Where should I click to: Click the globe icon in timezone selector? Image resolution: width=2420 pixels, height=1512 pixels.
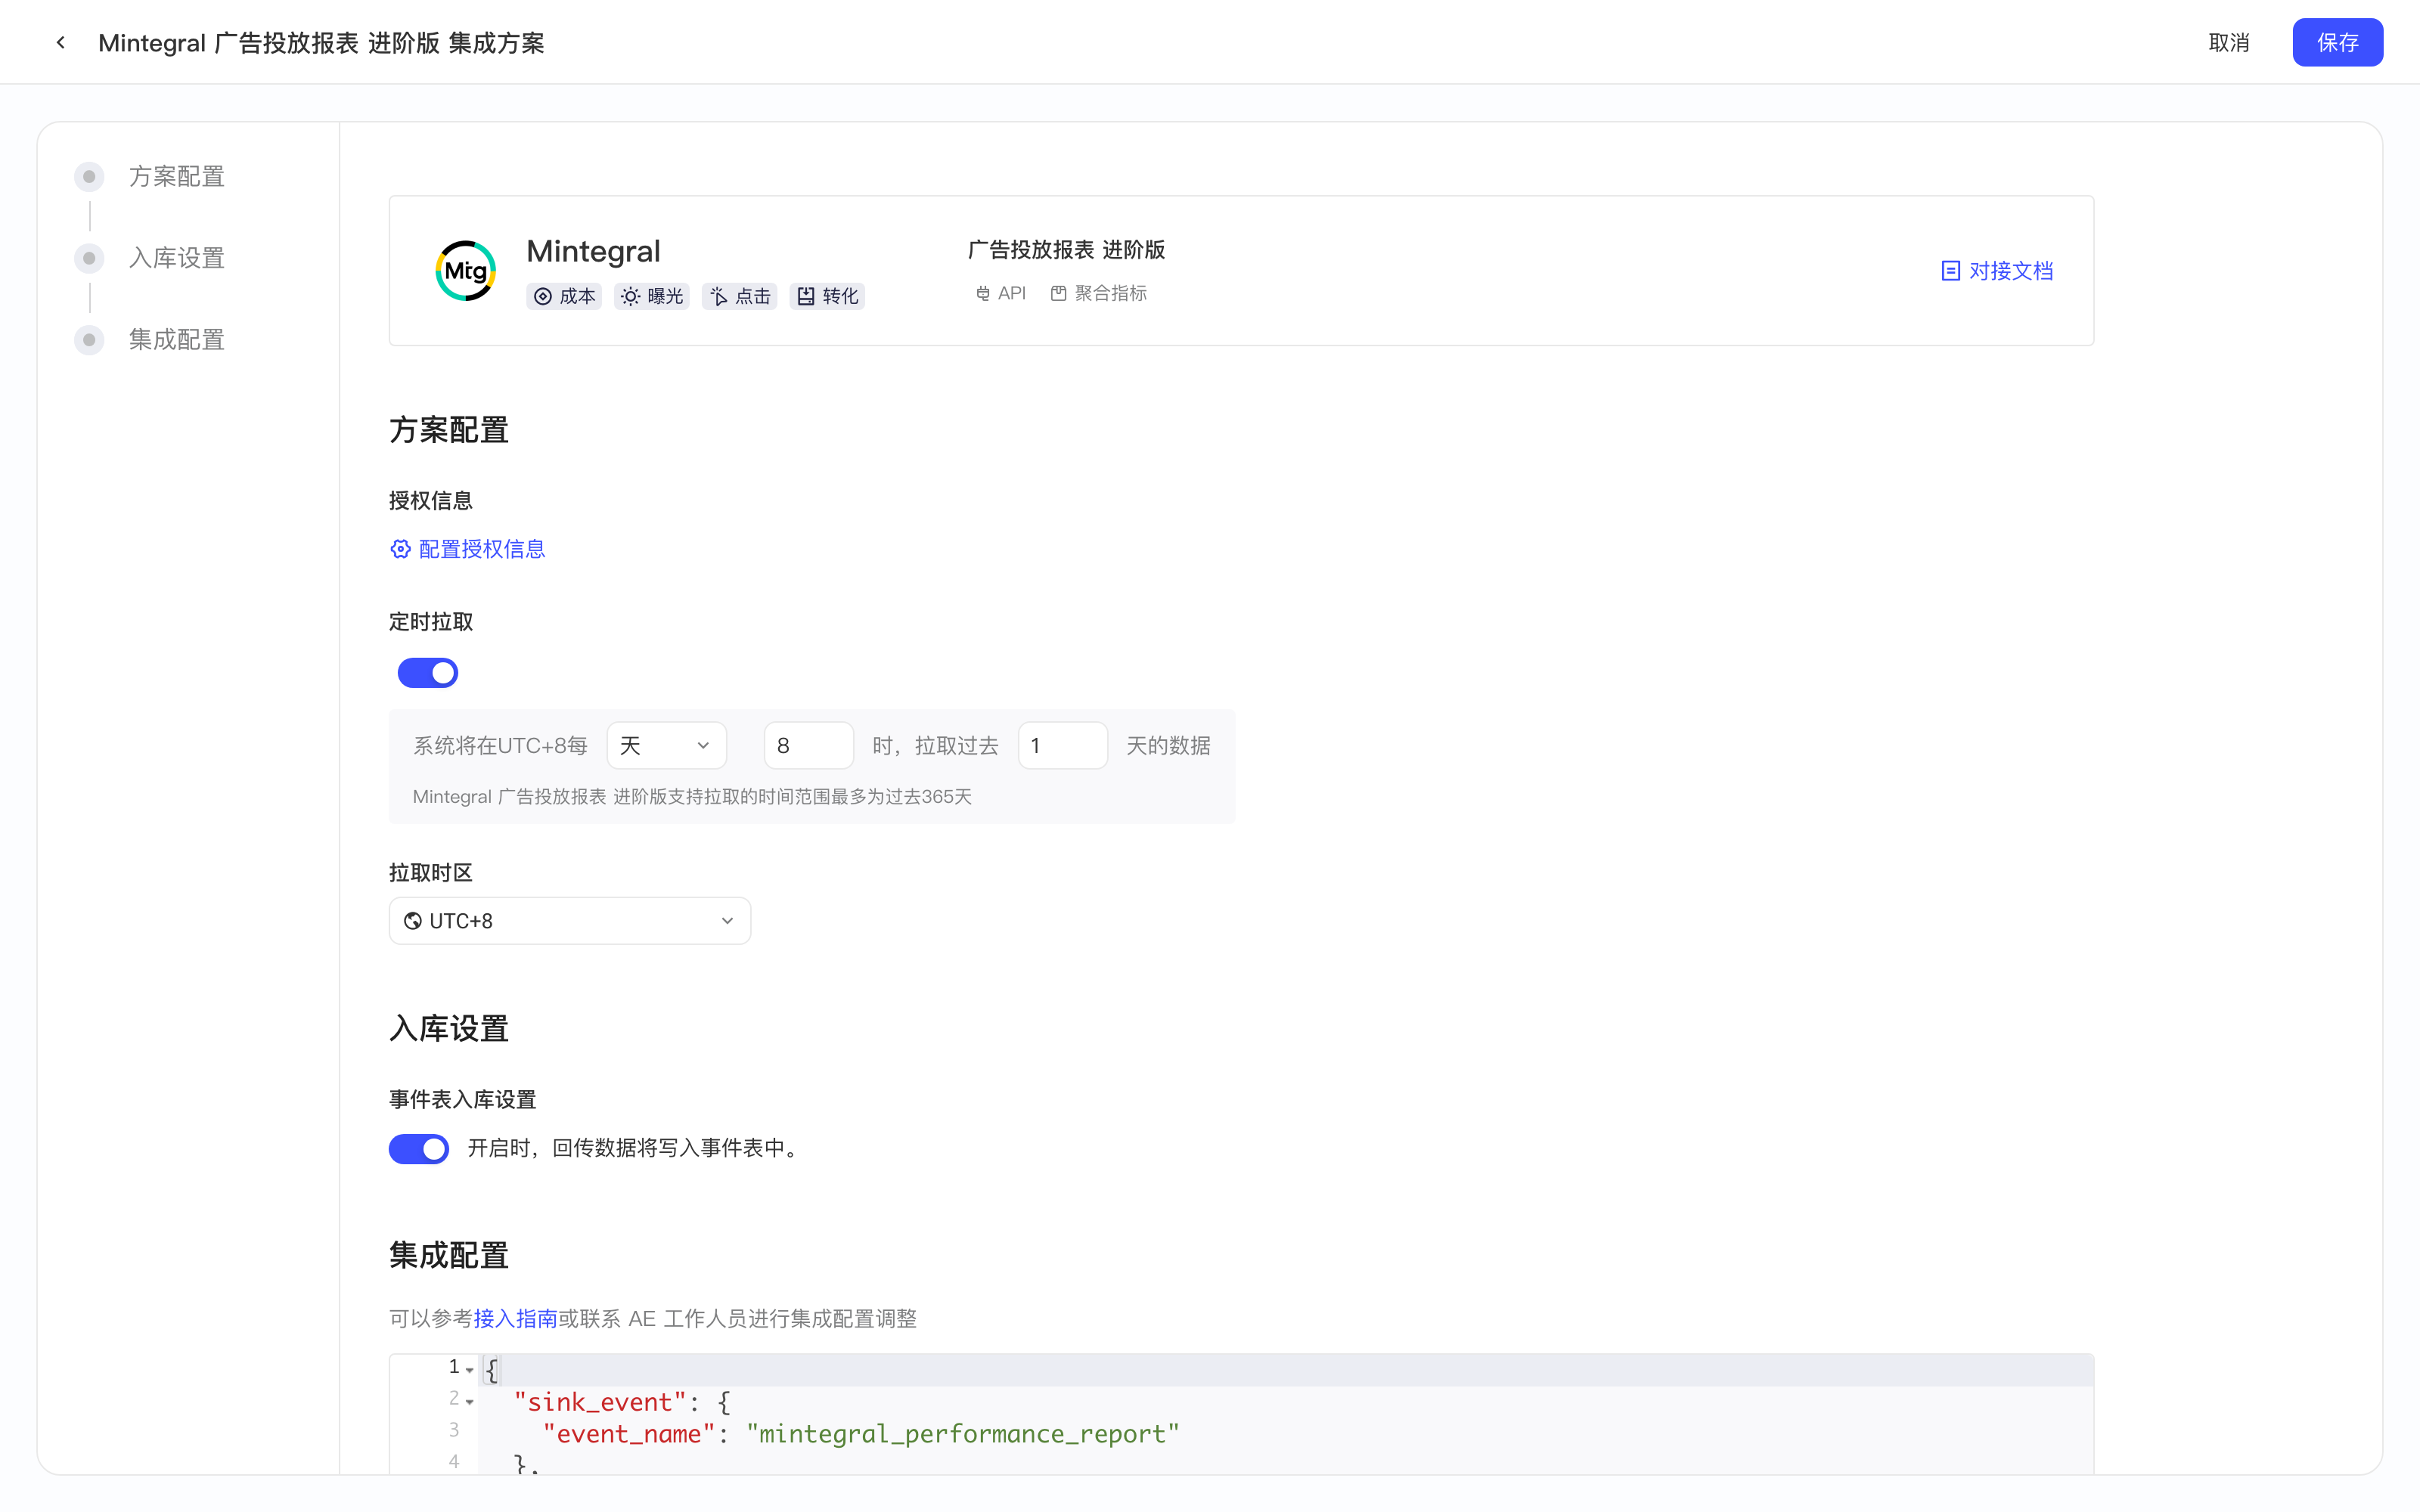[x=412, y=921]
